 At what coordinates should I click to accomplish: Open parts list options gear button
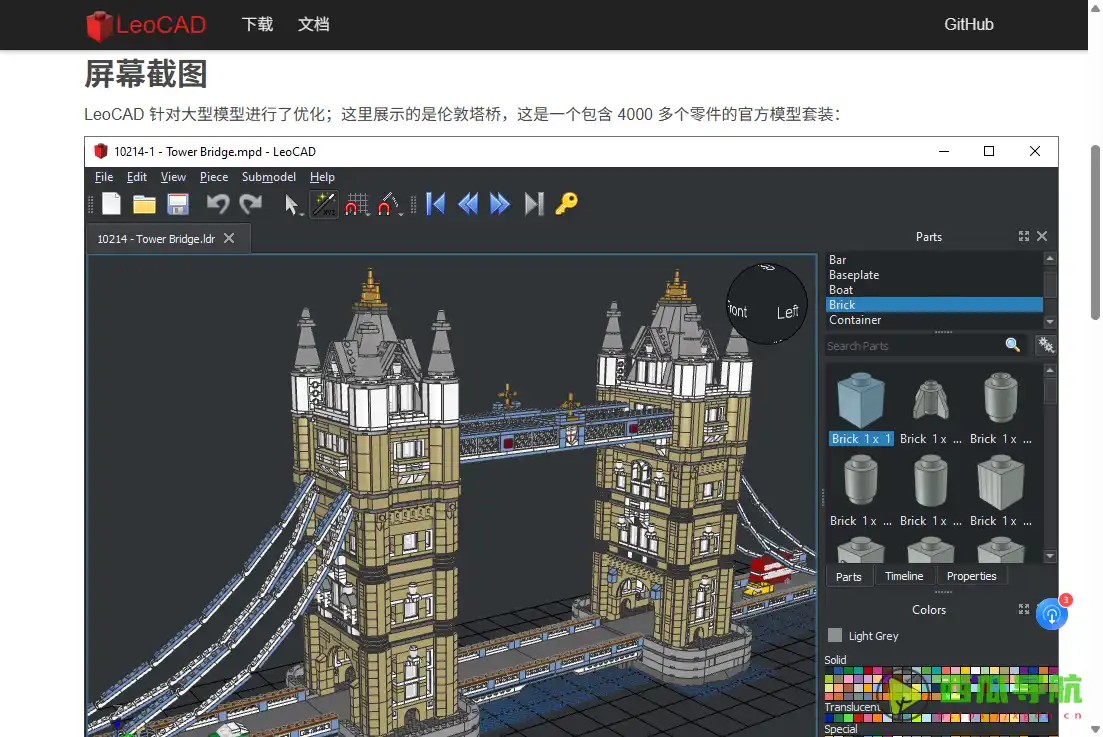click(1046, 345)
